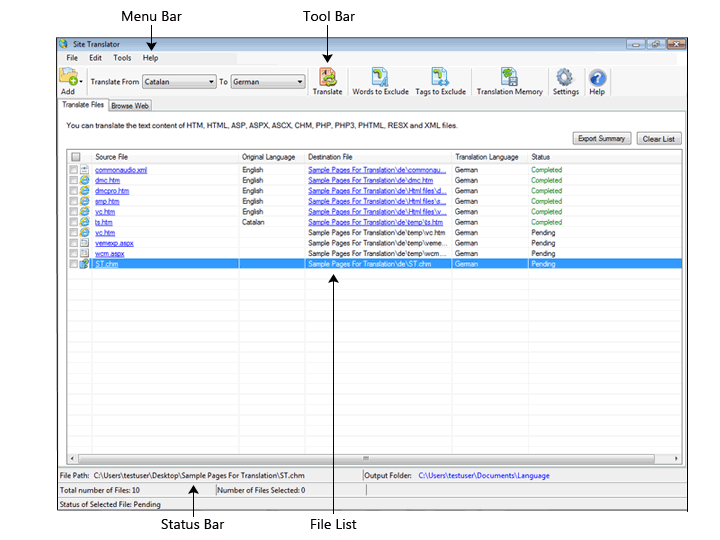The width and height of the screenshot is (720, 540).
Task: Click help file icon beside ST.chm
Action: pyautogui.click(x=84, y=264)
